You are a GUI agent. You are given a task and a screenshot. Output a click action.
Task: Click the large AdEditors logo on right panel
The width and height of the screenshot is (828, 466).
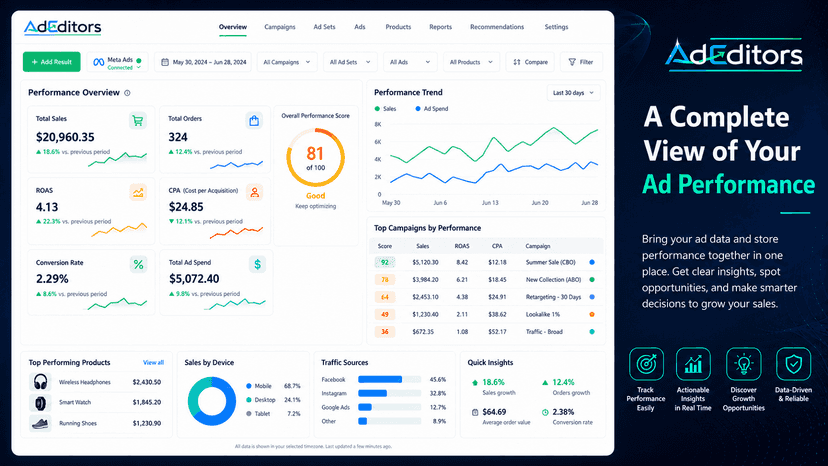coord(734,55)
